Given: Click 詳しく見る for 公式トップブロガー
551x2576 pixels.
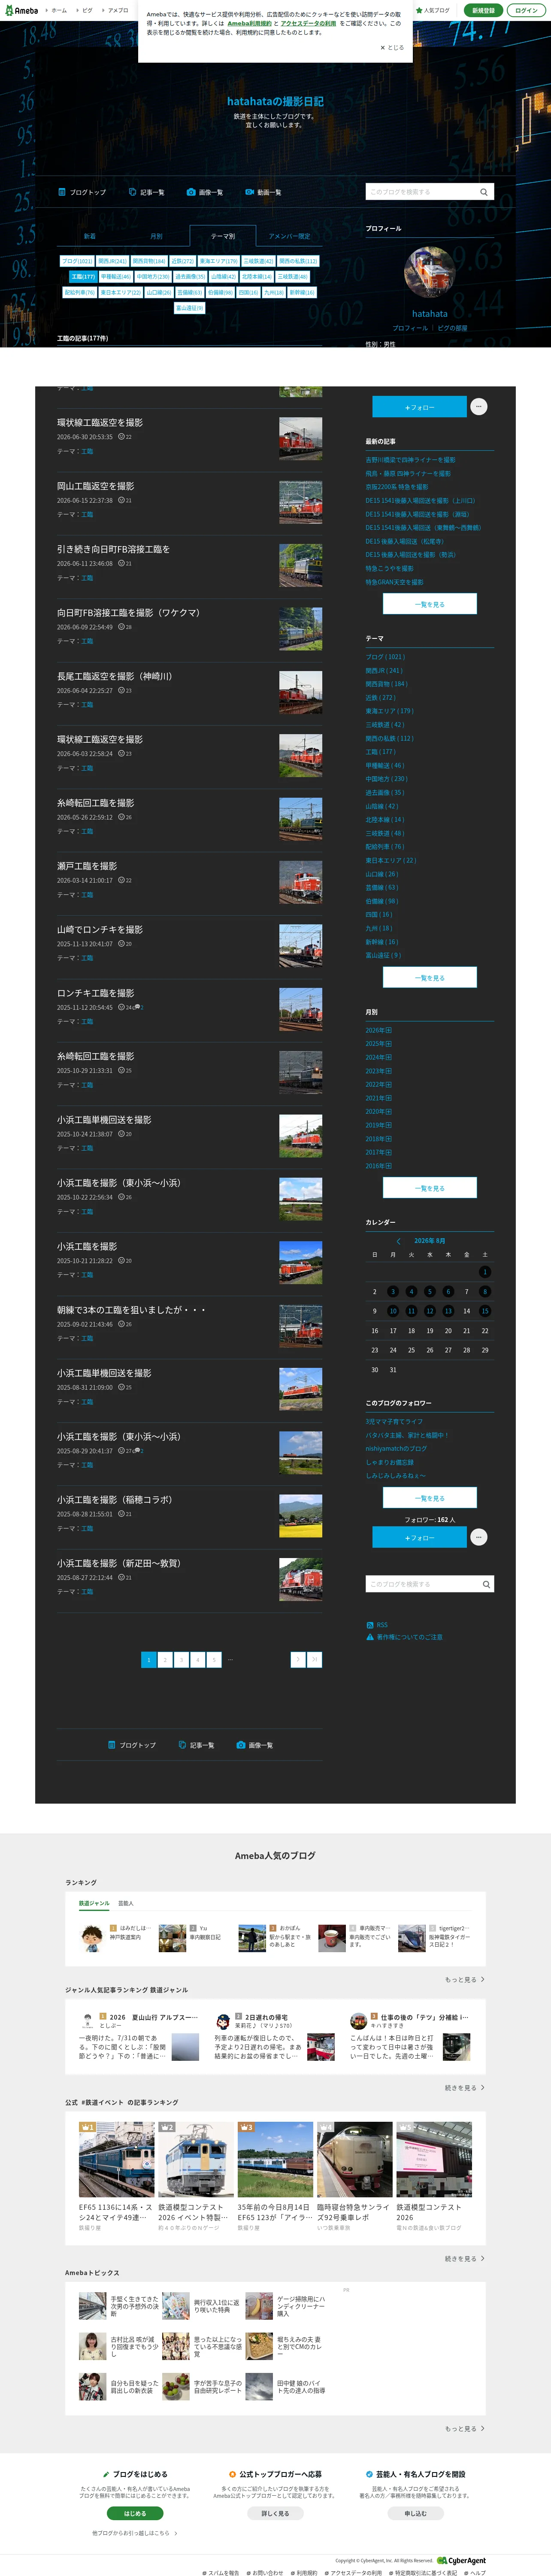Looking at the screenshot, I should click(x=275, y=2513).
